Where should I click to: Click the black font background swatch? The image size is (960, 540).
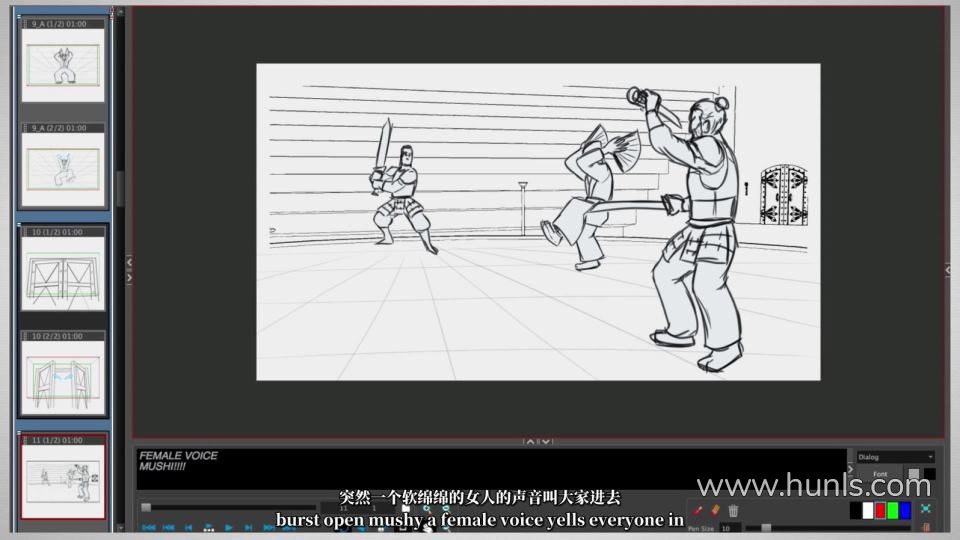point(929,474)
